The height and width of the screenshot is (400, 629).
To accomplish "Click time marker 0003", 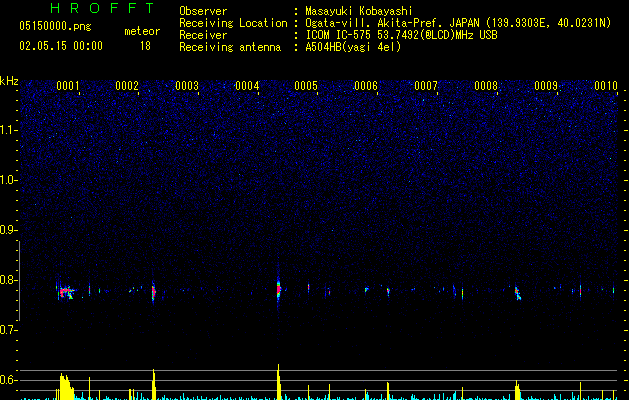I will point(187,86).
